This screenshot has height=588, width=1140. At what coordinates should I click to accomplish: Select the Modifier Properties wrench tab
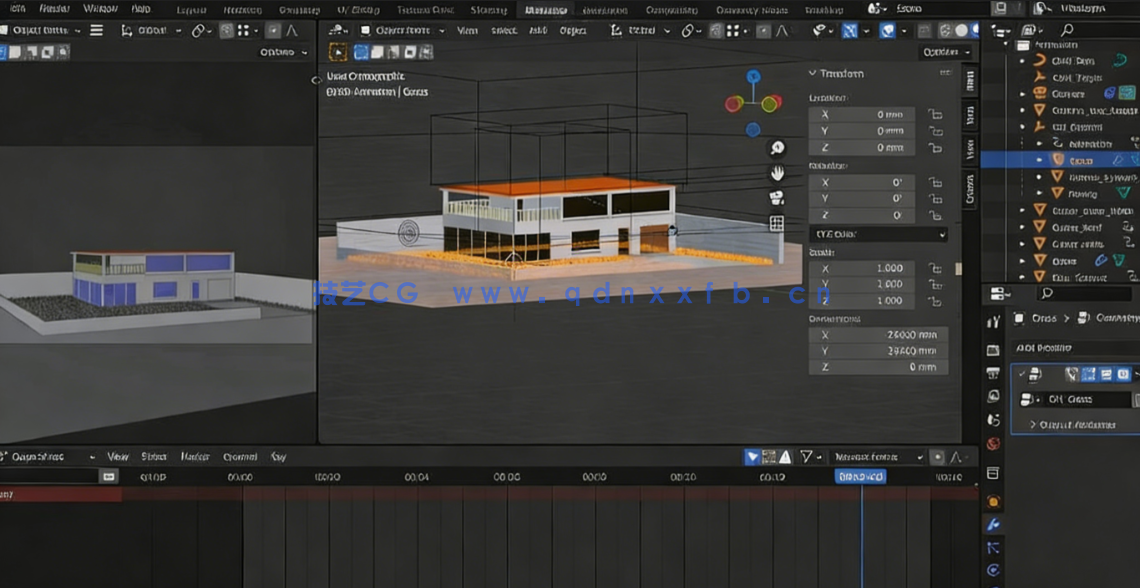992,523
